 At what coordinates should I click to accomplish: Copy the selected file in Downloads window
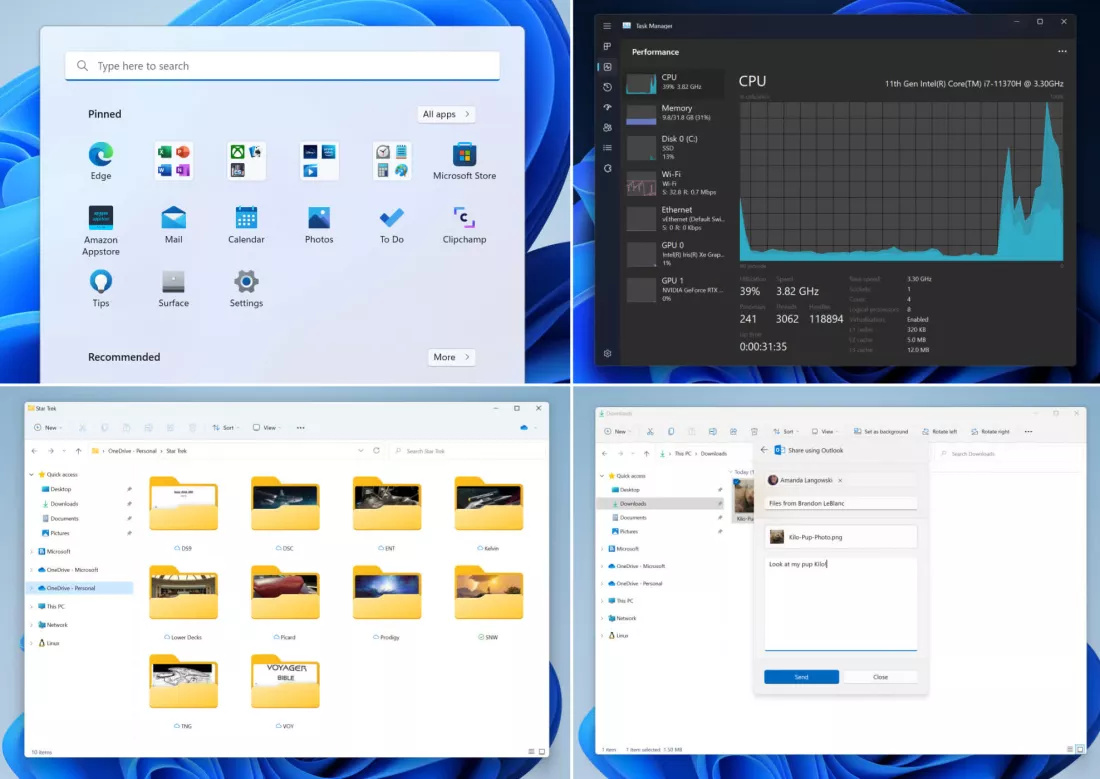point(671,432)
